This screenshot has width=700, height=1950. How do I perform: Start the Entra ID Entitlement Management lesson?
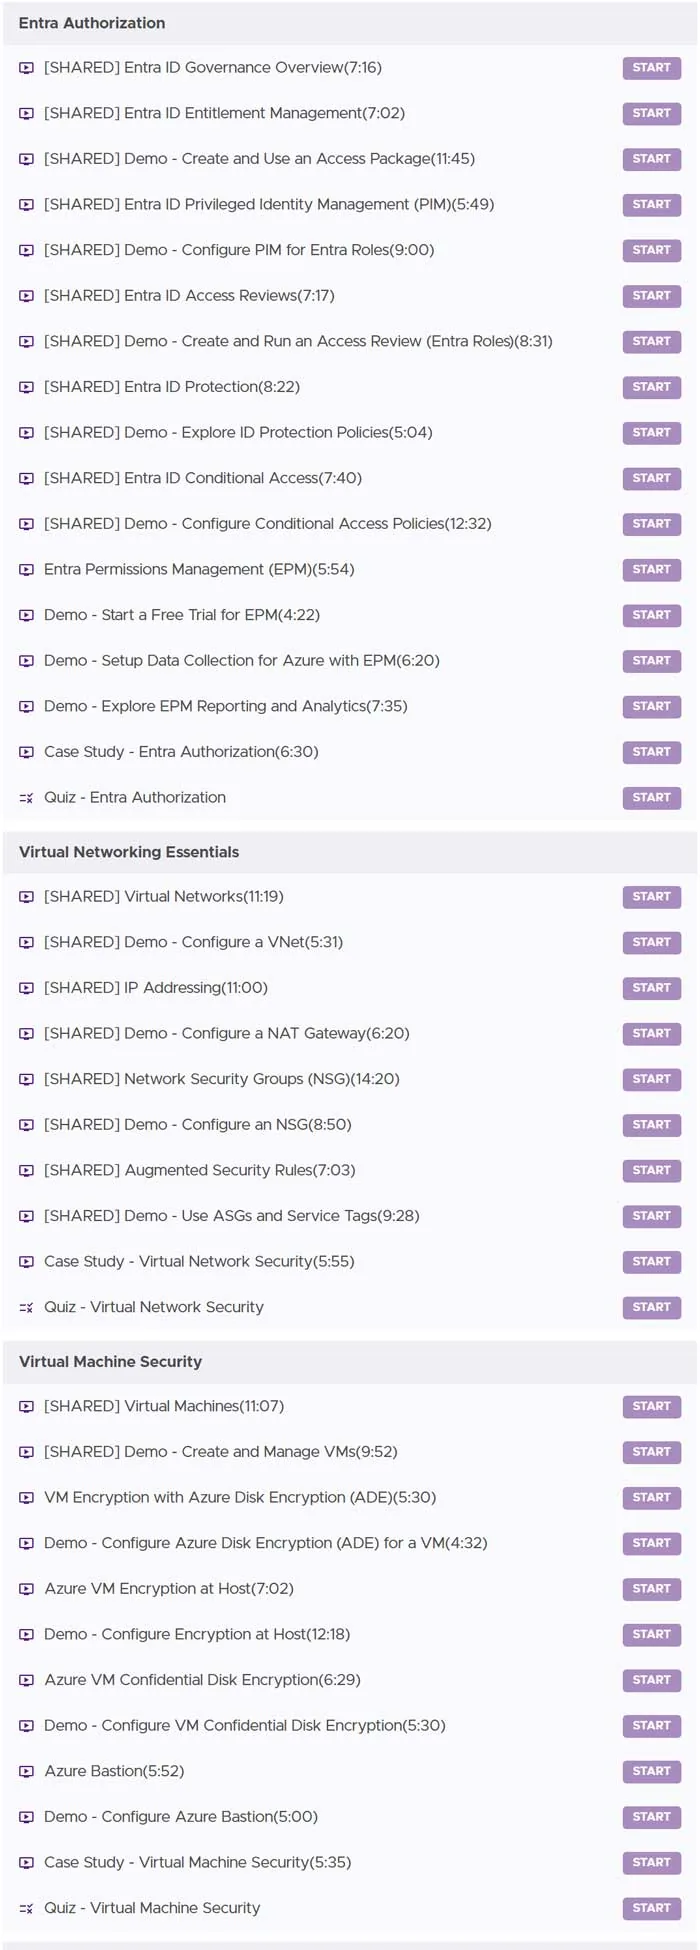tap(651, 114)
